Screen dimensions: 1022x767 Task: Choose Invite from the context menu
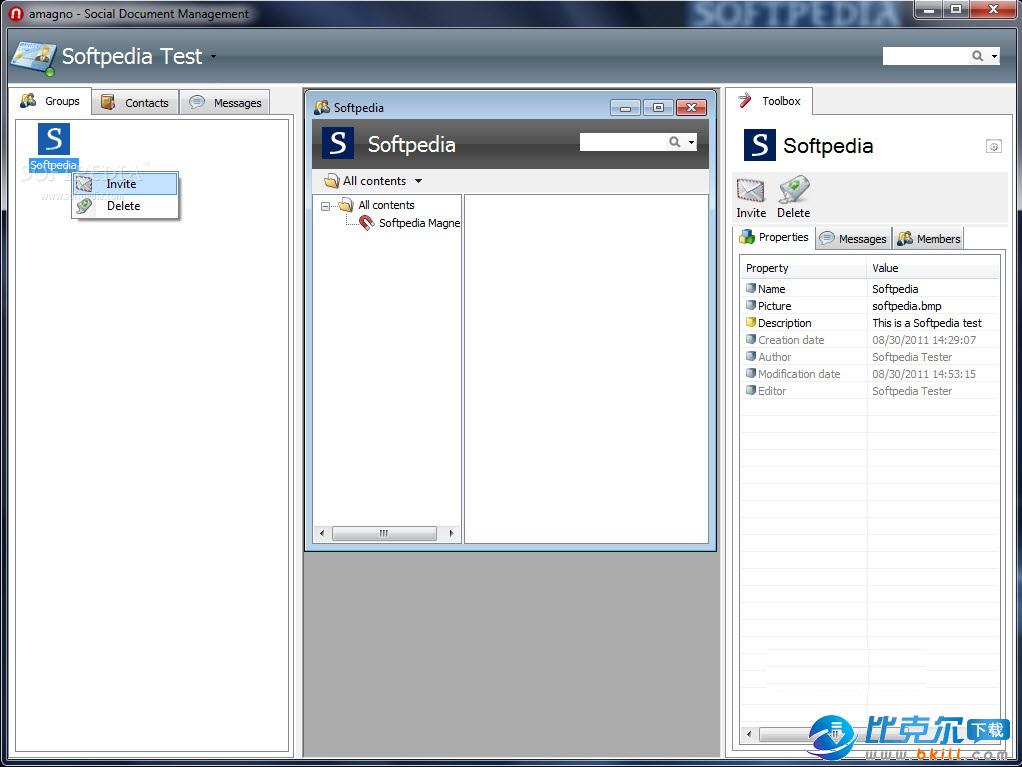(124, 184)
